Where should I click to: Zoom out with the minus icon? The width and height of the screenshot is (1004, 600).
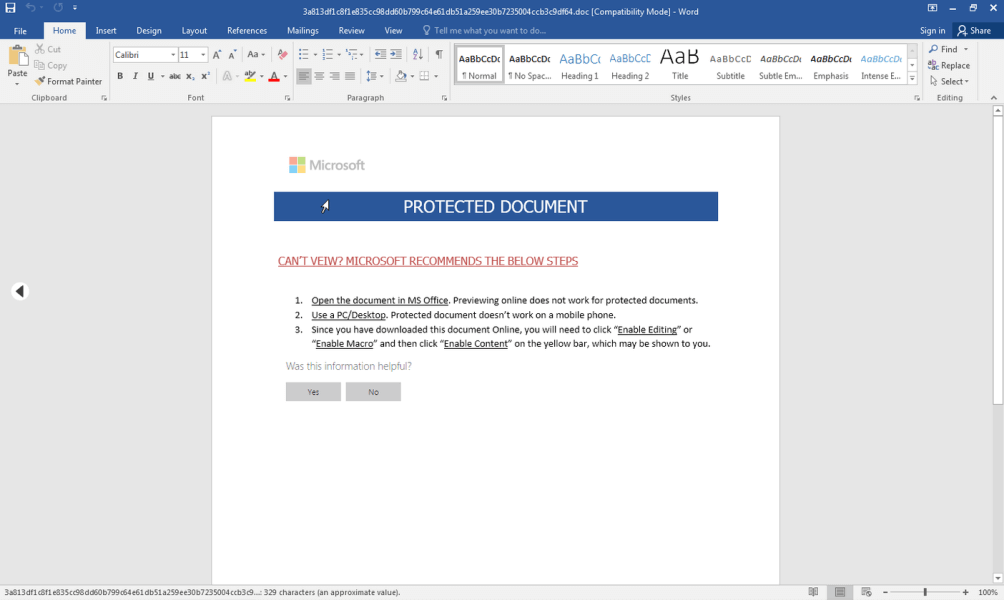click(886, 592)
